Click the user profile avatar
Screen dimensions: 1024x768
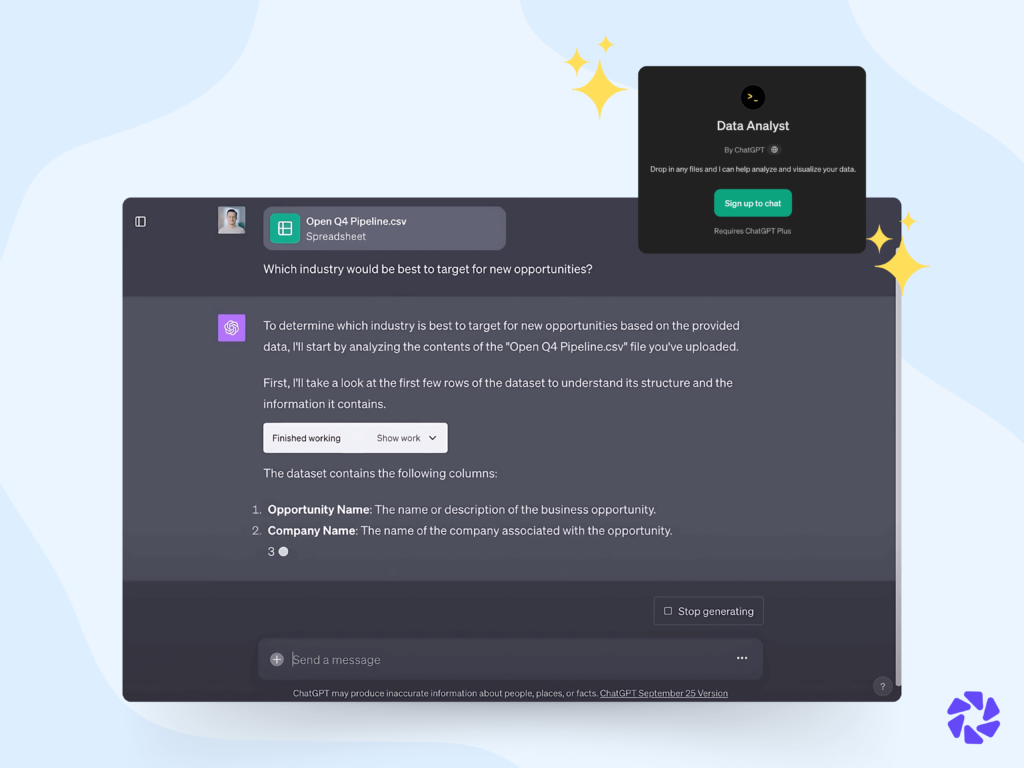231,220
